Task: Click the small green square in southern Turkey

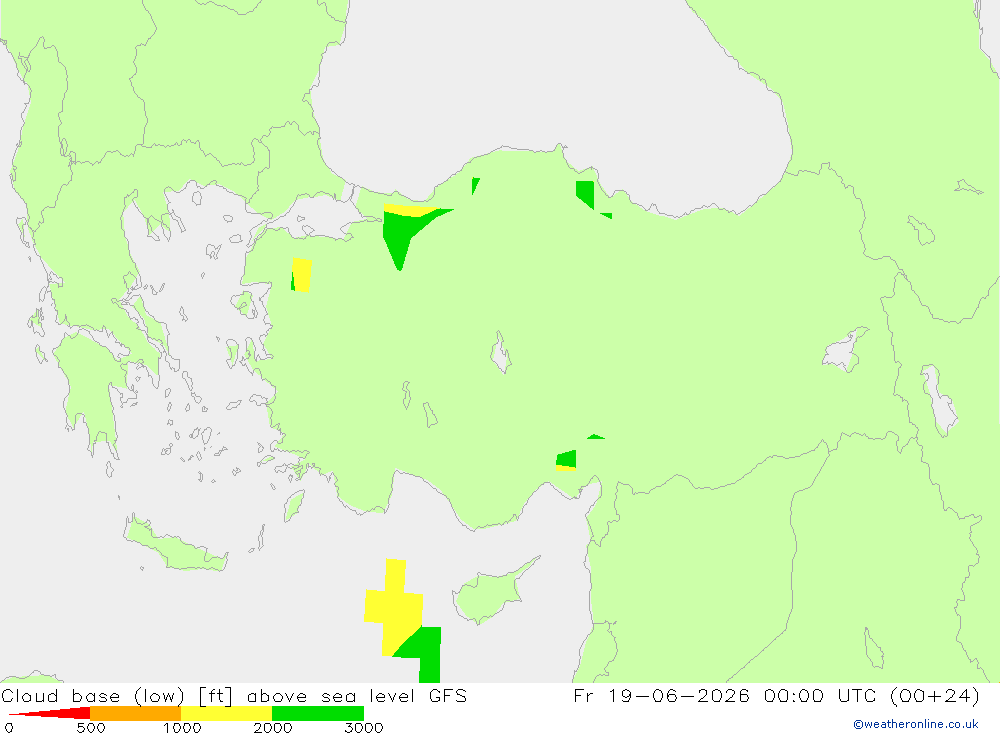Action: coord(566,459)
